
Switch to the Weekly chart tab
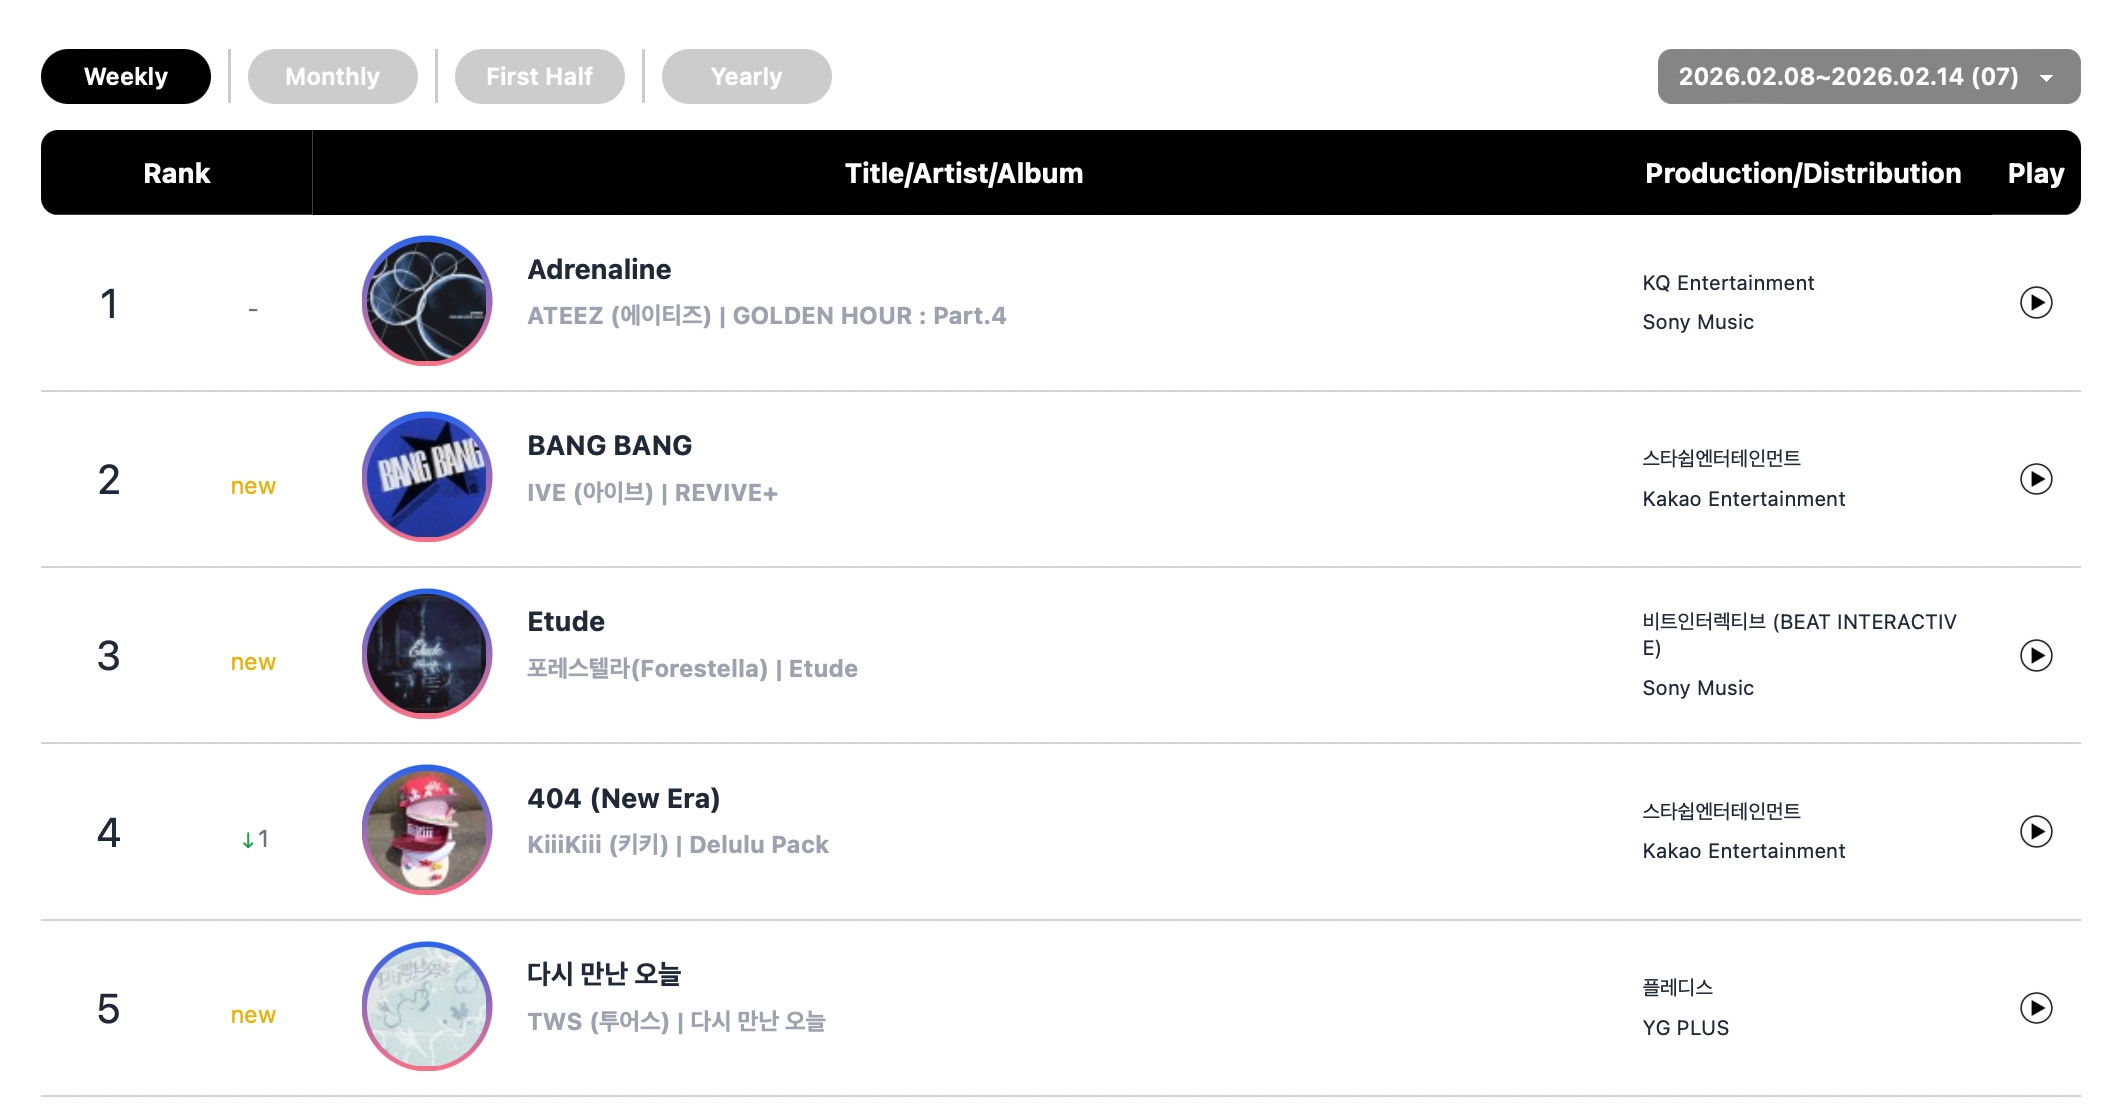126,77
